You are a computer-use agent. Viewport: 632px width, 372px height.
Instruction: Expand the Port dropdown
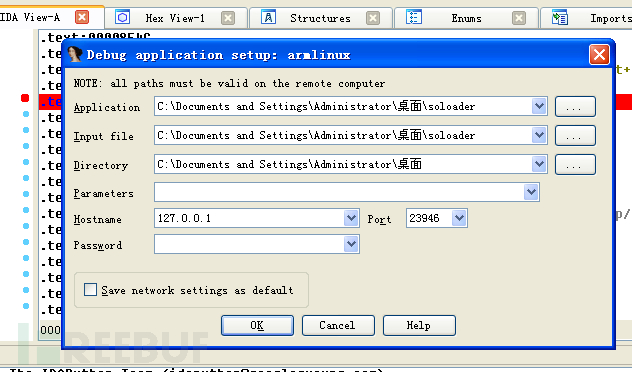click(459, 218)
